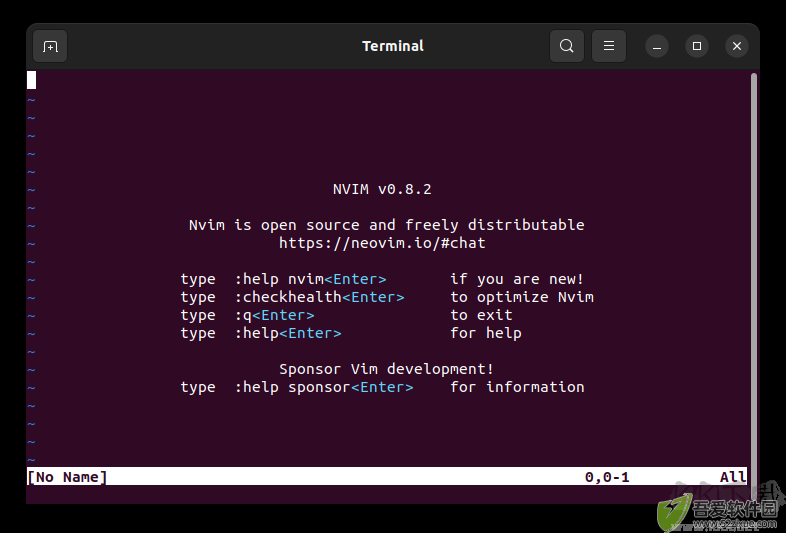
Task: Click the ':help<Enter>' command before 'for help'
Action: tap(288, 333)
